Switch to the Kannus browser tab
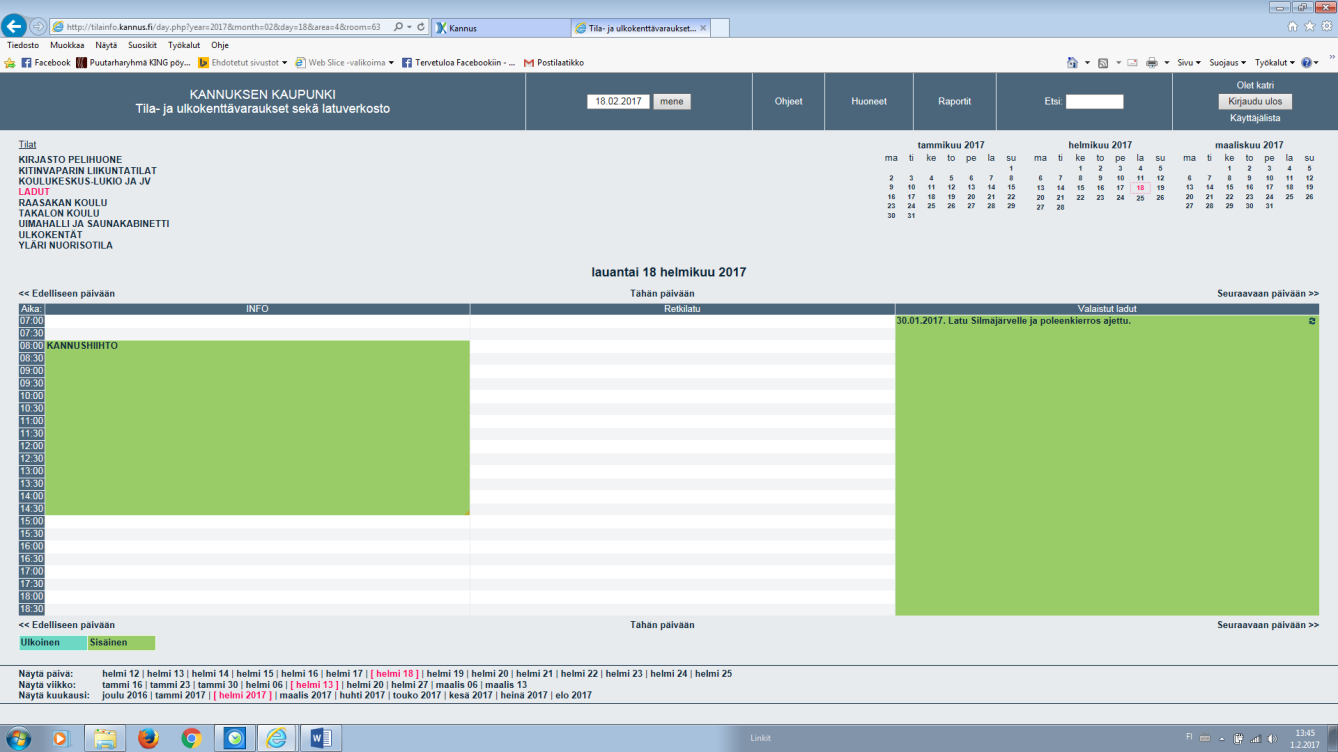 click(500, 28)
